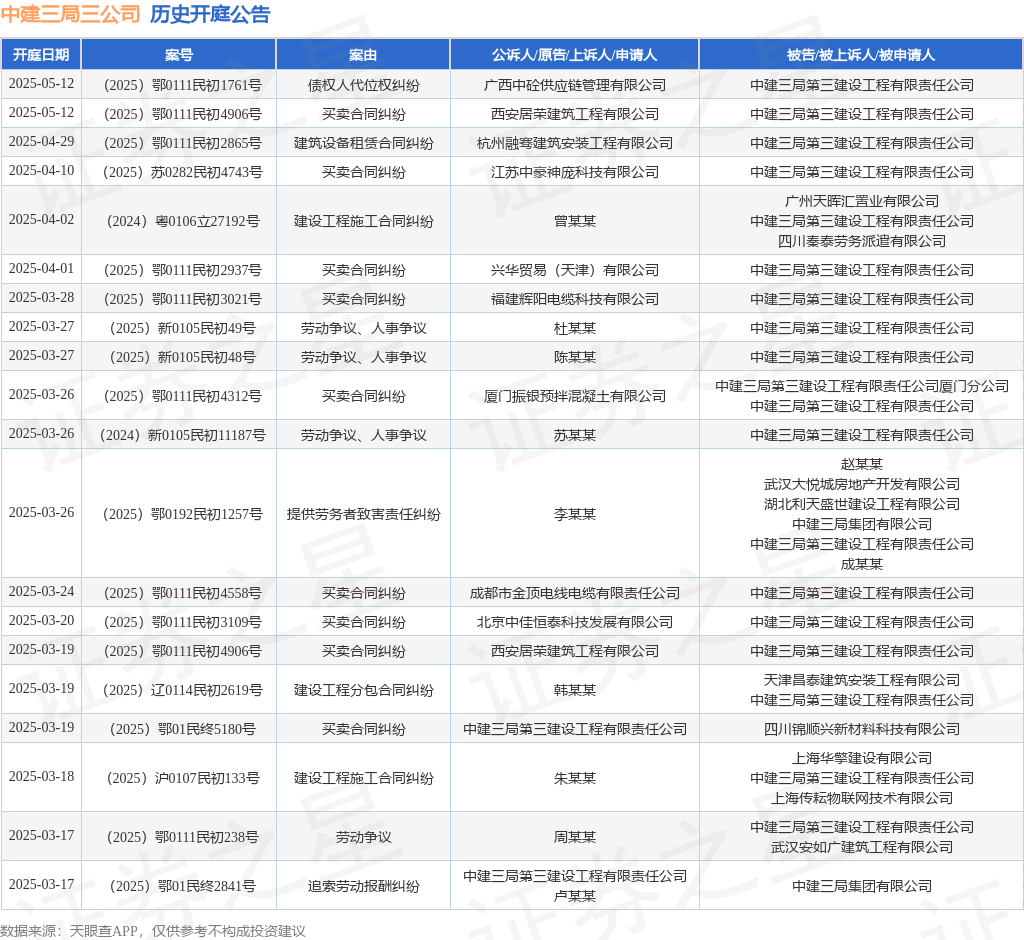The height and width of the screenshot is (940, 1024).
Task: Click cause 建设工程分包合同纠纷
Action: point(364,690)
